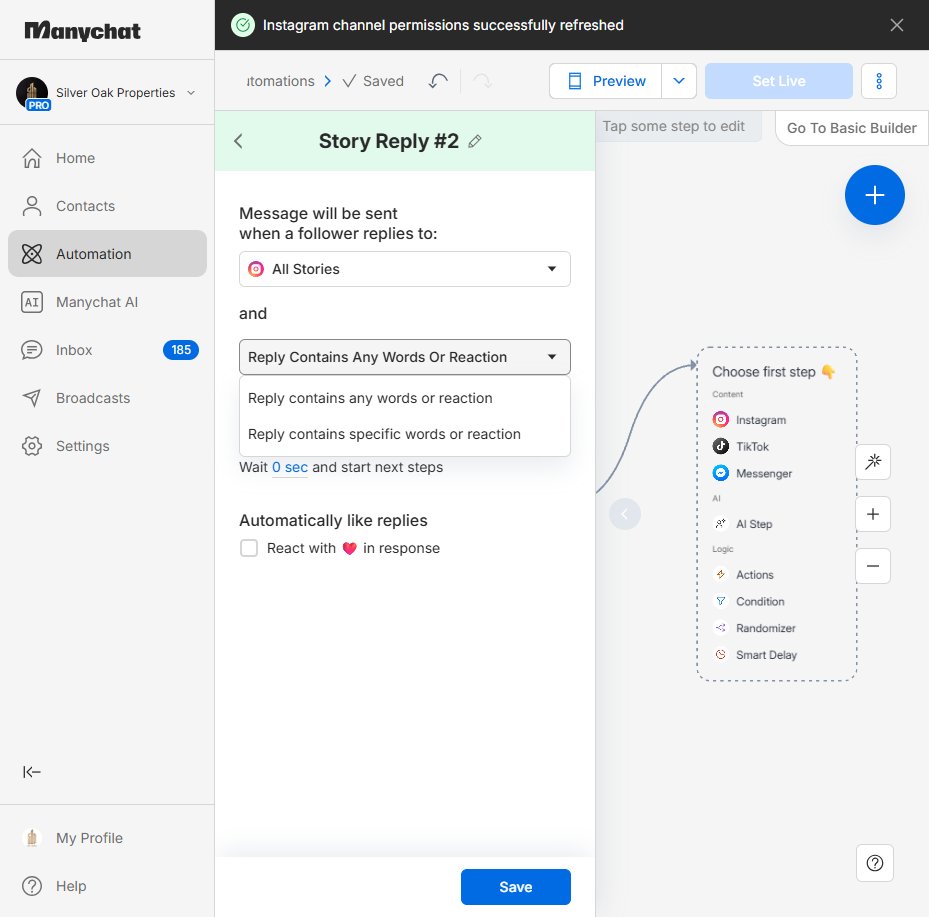Open the canvas help question mark
The image size is (929, 917).
coord(874,863)
